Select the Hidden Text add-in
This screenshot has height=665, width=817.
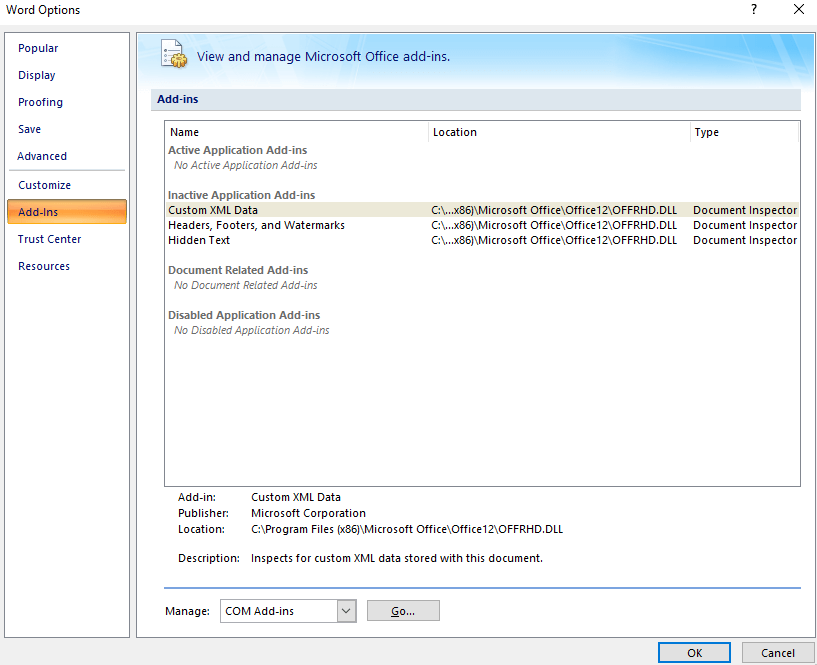click(x=199, y=240)
